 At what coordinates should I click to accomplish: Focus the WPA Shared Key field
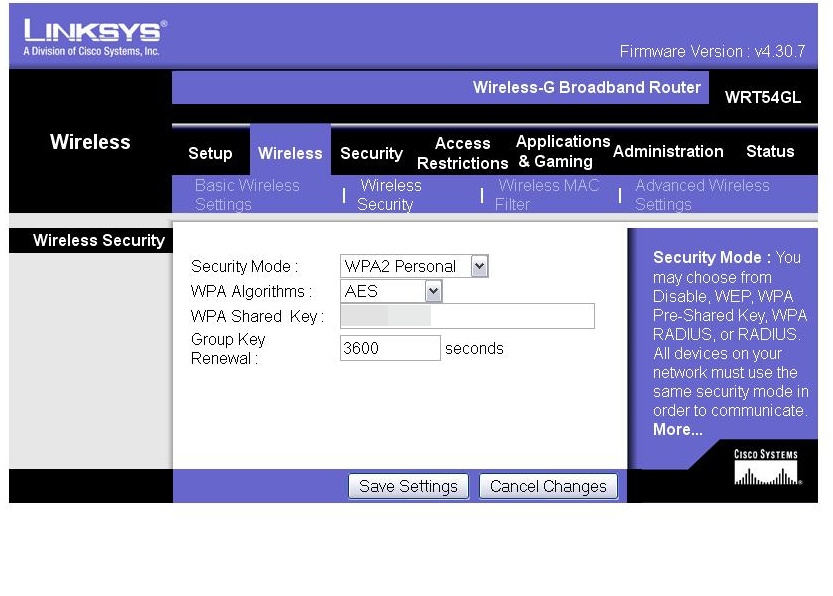click(468, 316)
